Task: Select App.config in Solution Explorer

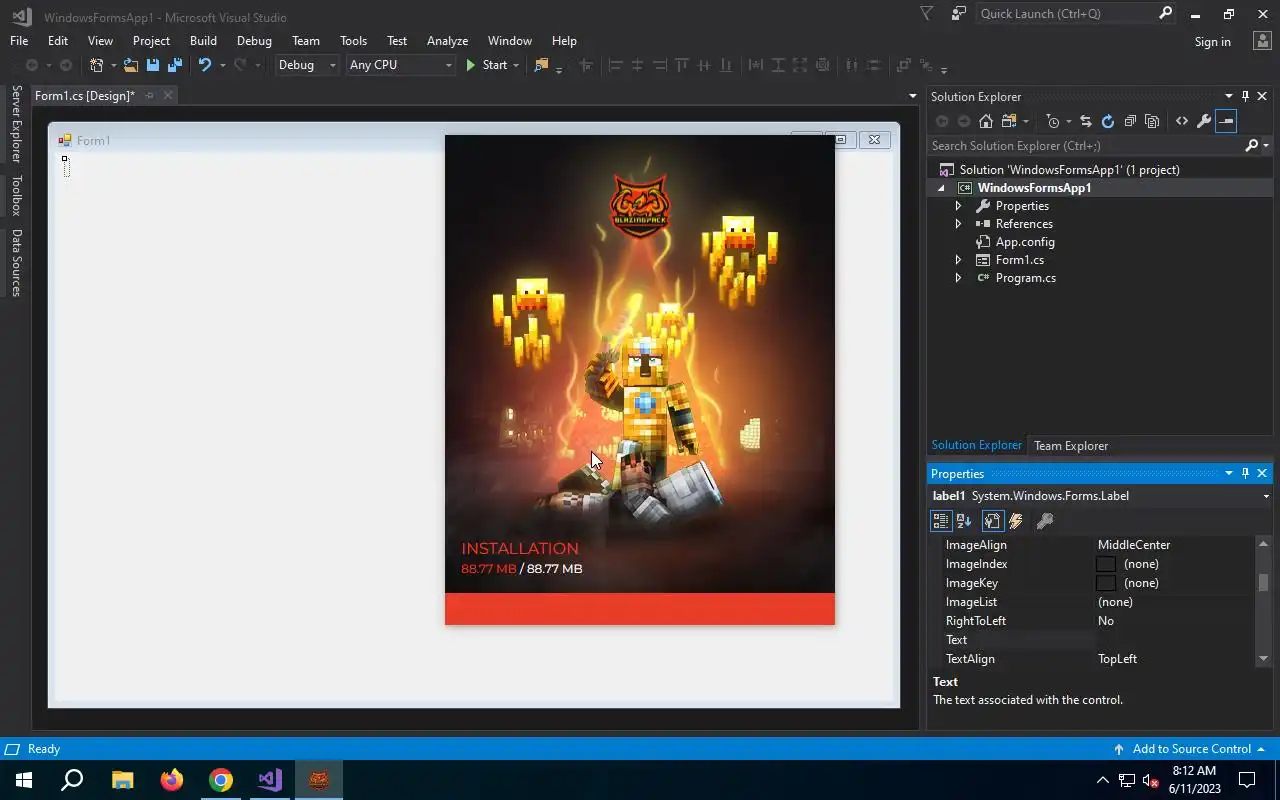Action: click(x=1025, y=242)
